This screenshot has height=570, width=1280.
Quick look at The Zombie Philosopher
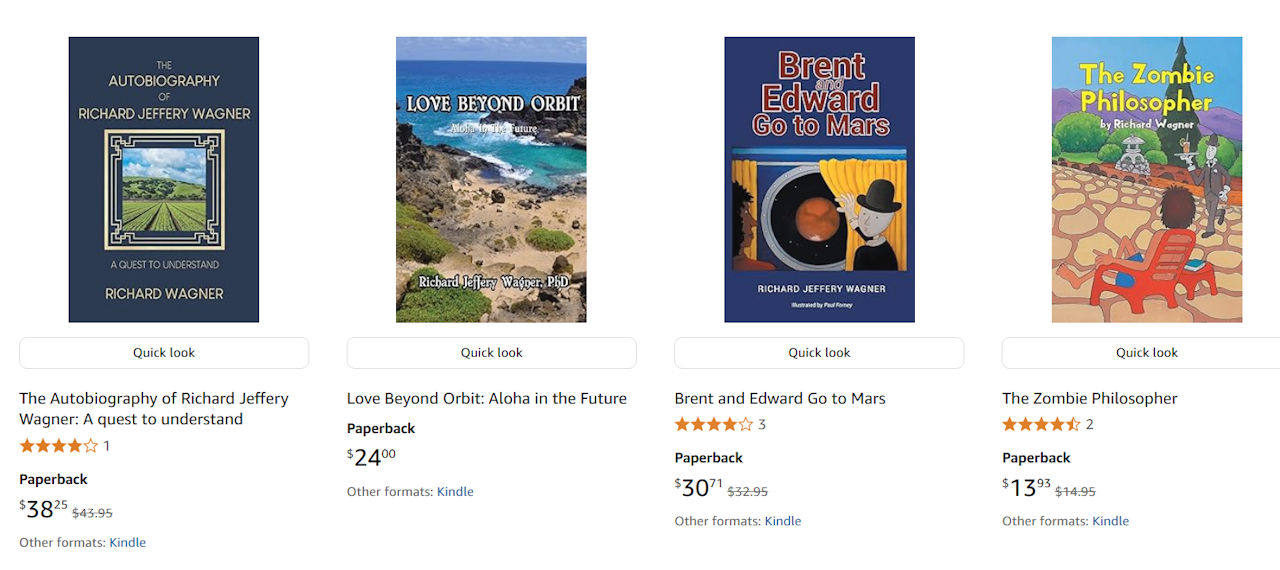(x=1146, y=353)
